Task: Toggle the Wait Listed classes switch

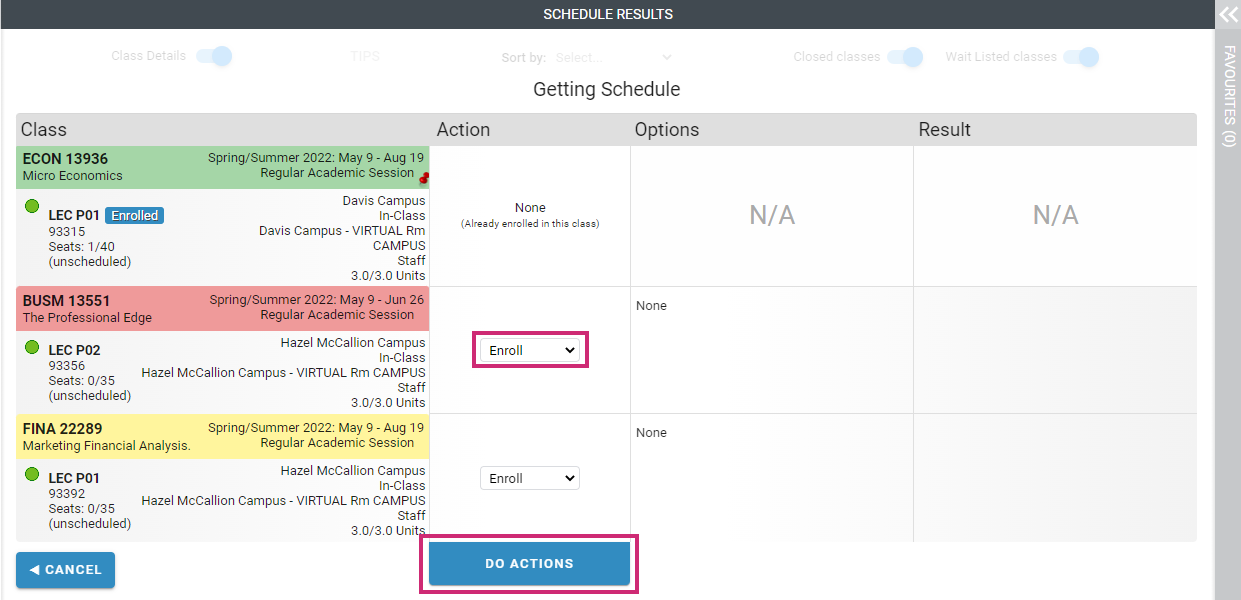Action: point(1081,57)
